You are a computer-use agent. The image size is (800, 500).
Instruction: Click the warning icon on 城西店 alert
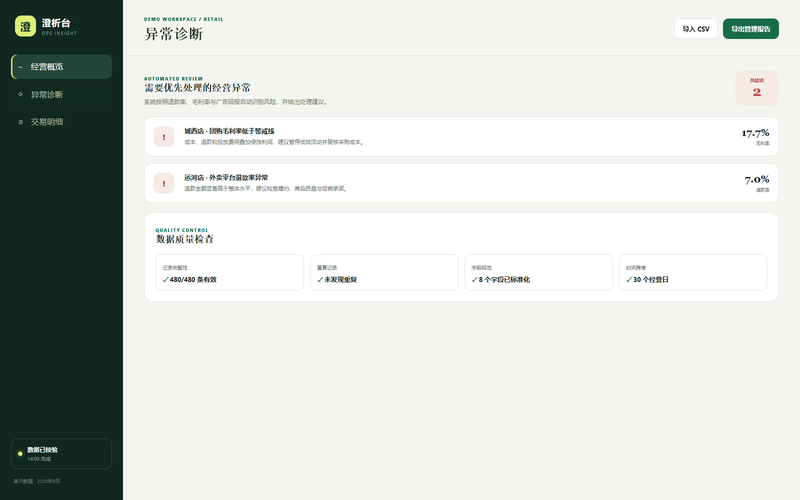pos(164,137)
